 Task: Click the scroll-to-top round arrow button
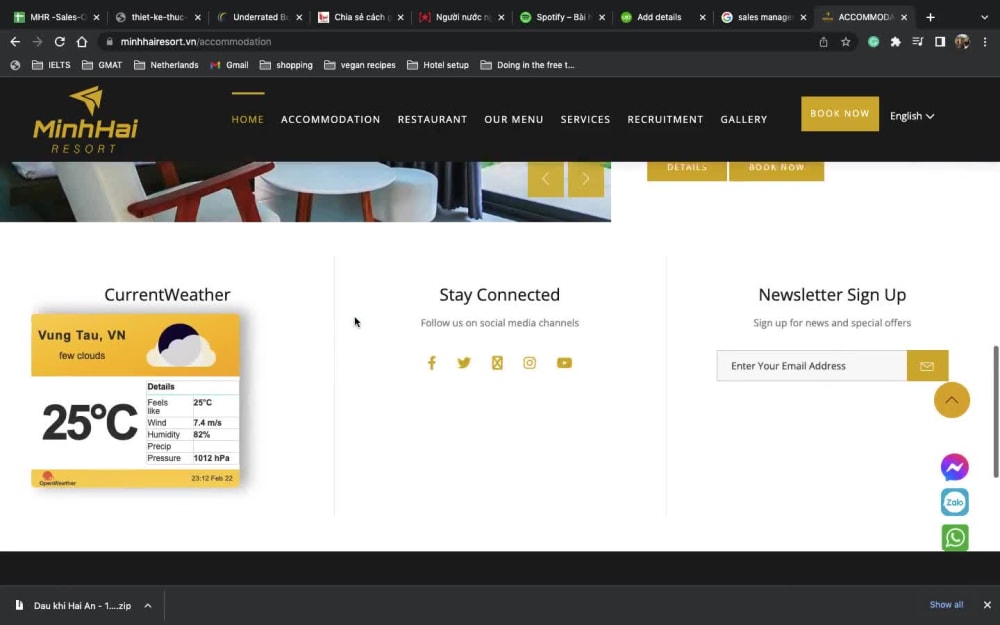952,400
